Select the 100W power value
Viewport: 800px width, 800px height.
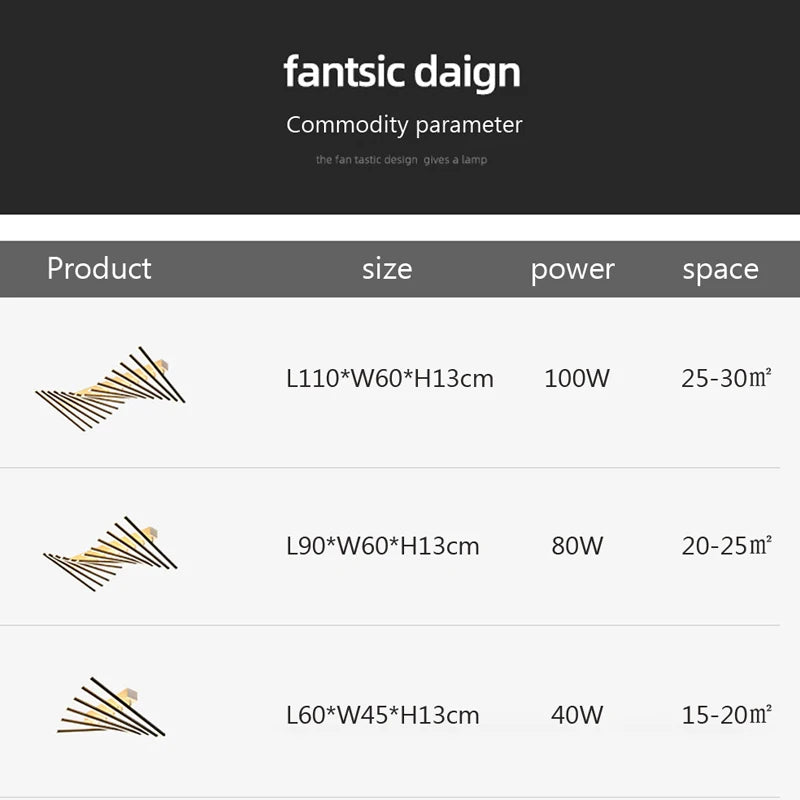577,379
